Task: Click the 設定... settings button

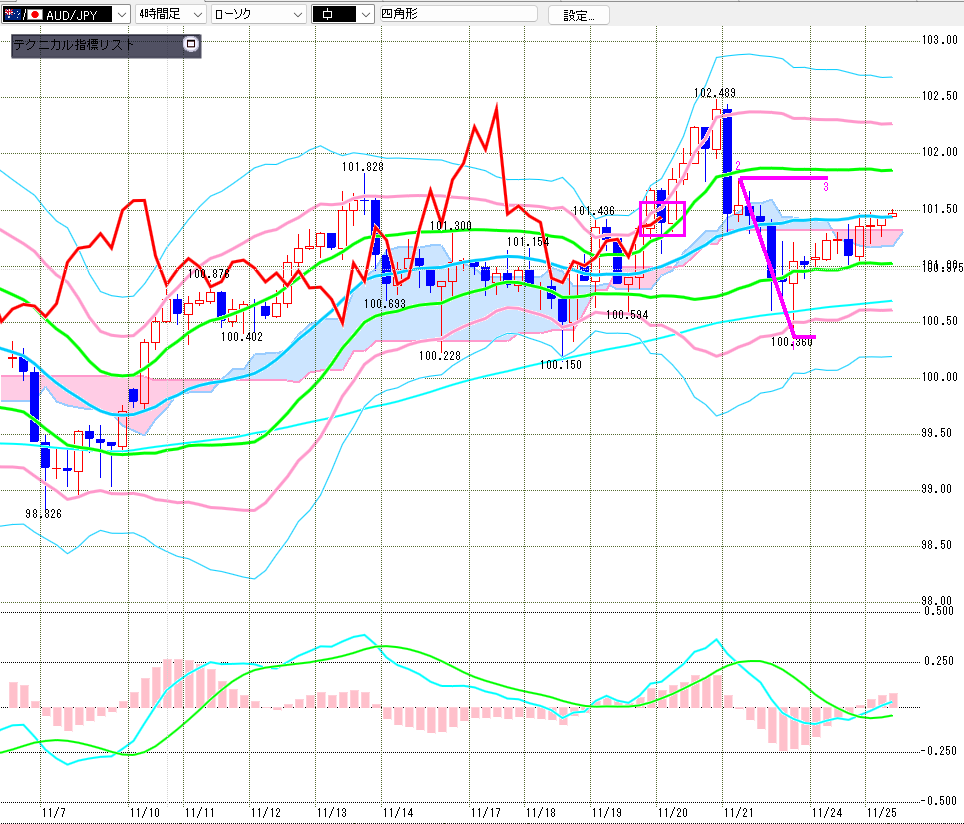Action: 578,14
